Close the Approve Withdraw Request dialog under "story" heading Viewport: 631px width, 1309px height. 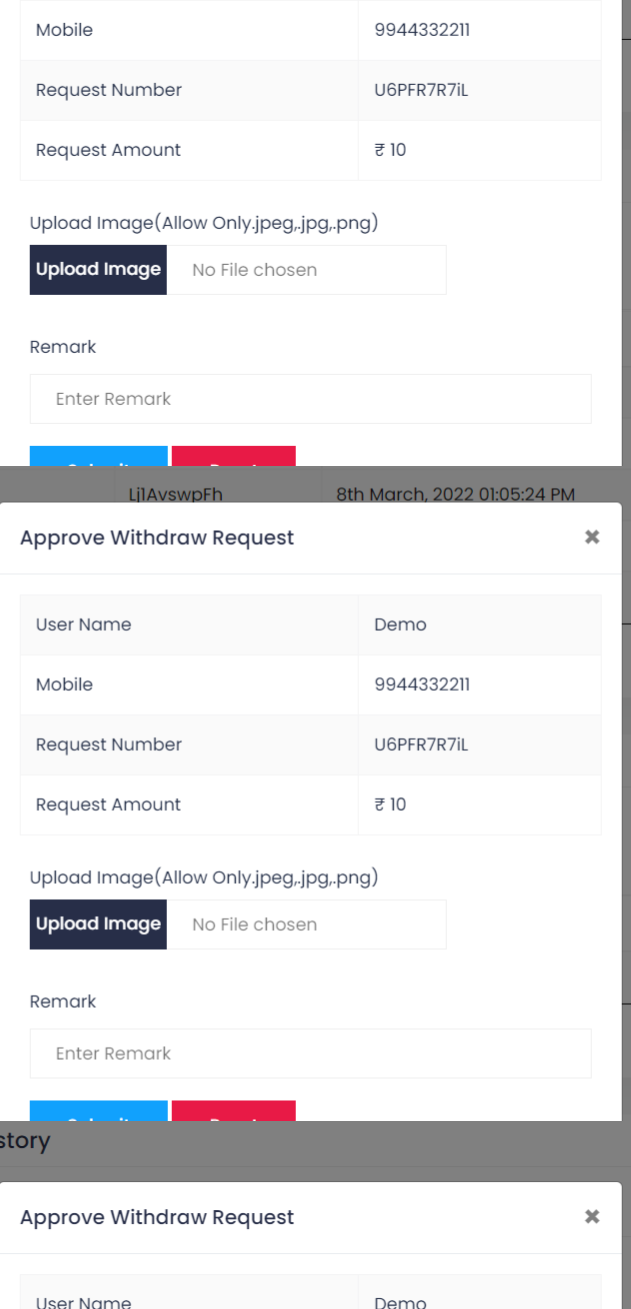click(x=591, y=1217)
